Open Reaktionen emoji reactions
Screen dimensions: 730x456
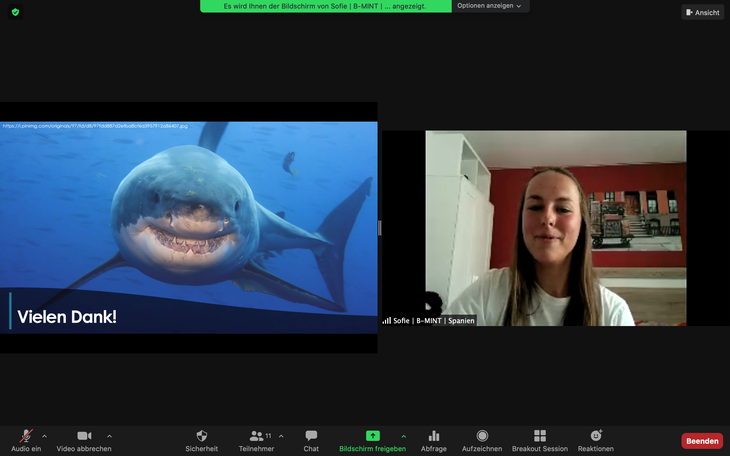pyautogui.click(x=596, y=437)
